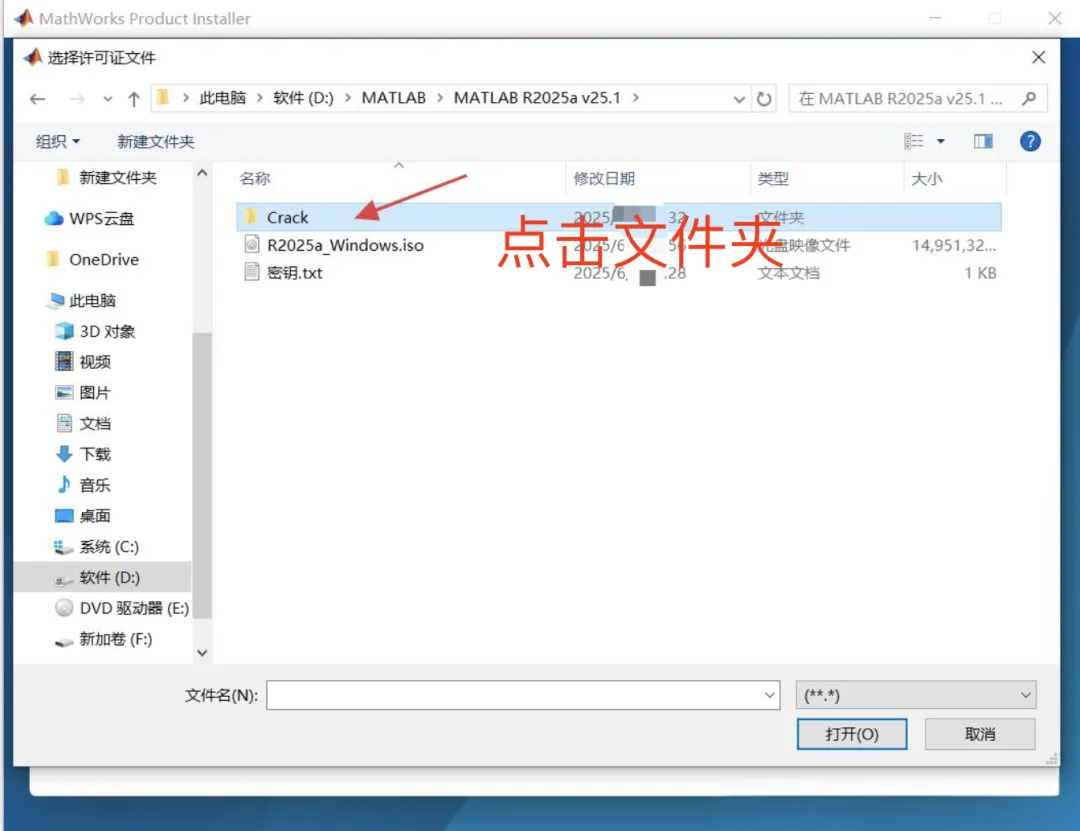Open 音乐 folder in sidebar

click(94, 485)
